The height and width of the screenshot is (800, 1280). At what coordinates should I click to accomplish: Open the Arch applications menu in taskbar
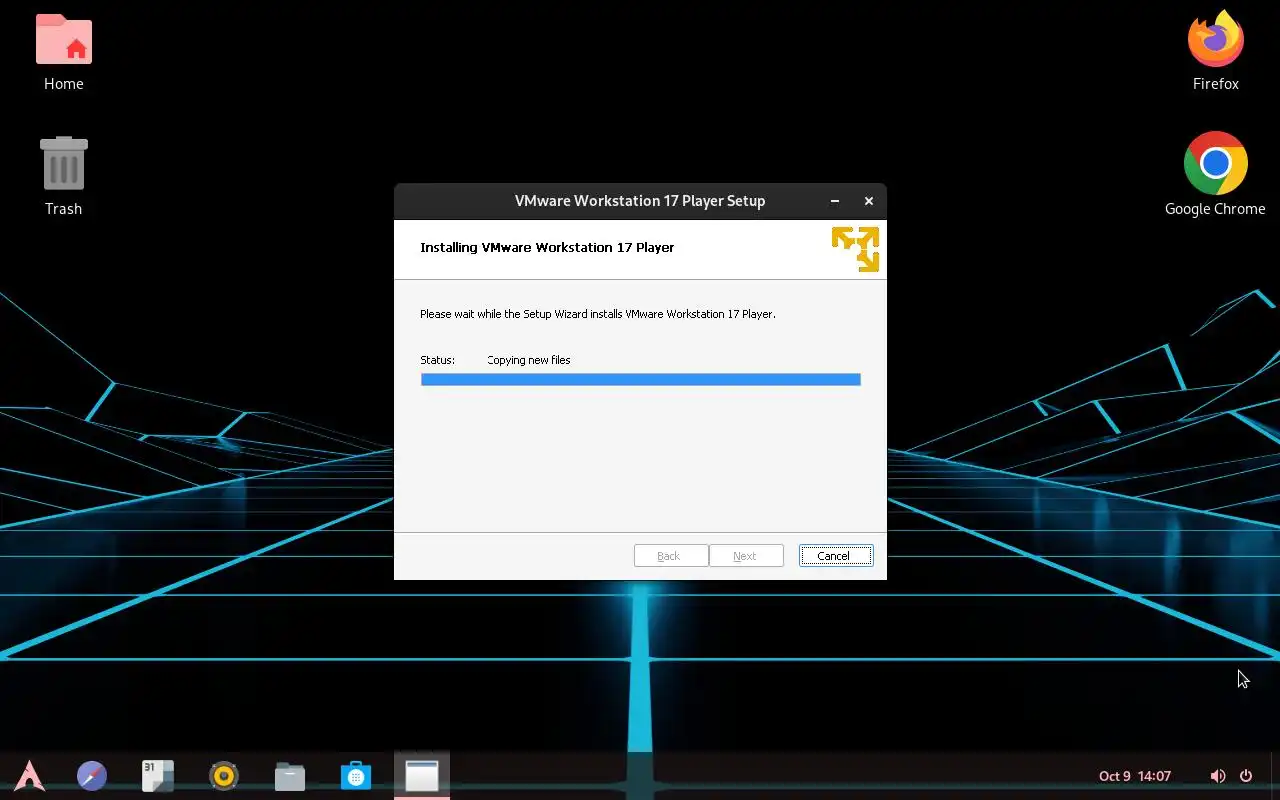(30, 775)
